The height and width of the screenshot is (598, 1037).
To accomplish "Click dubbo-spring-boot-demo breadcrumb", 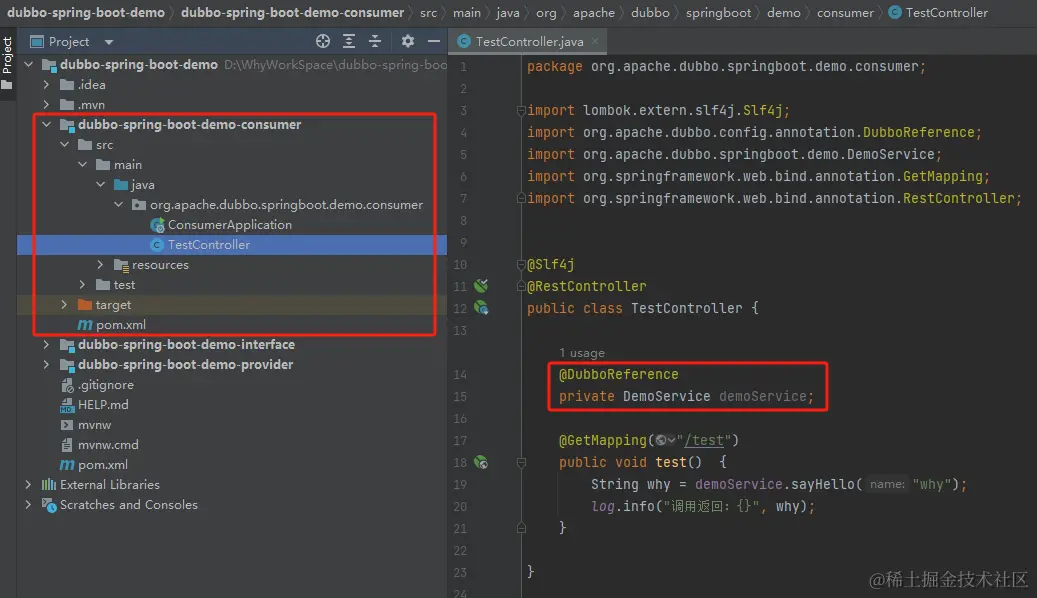I will (86, 13).
